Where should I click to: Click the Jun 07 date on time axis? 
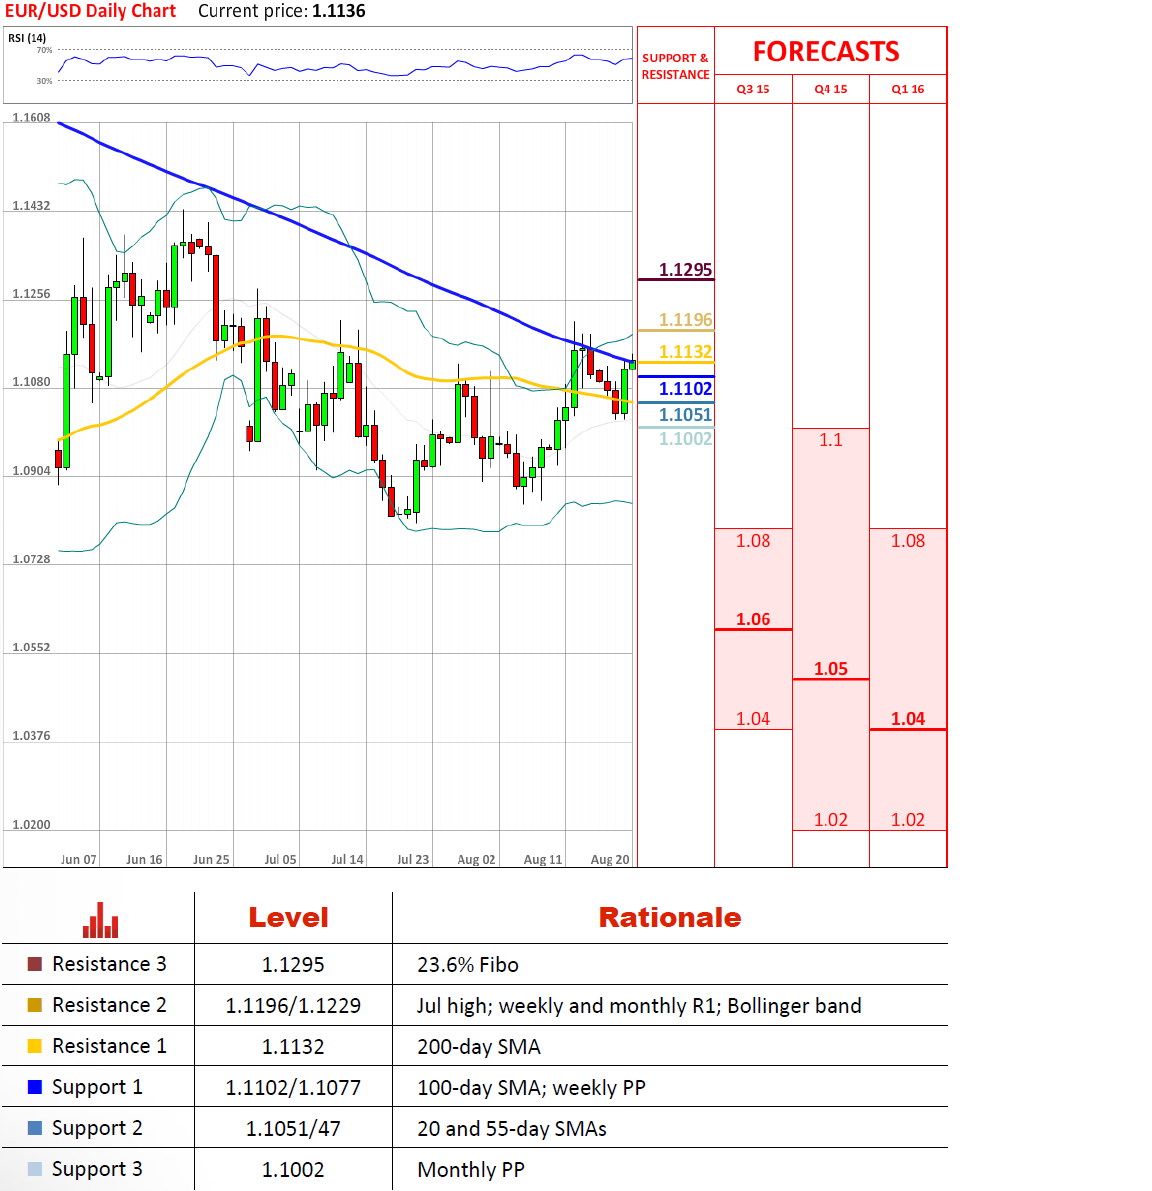click(79, 859)
